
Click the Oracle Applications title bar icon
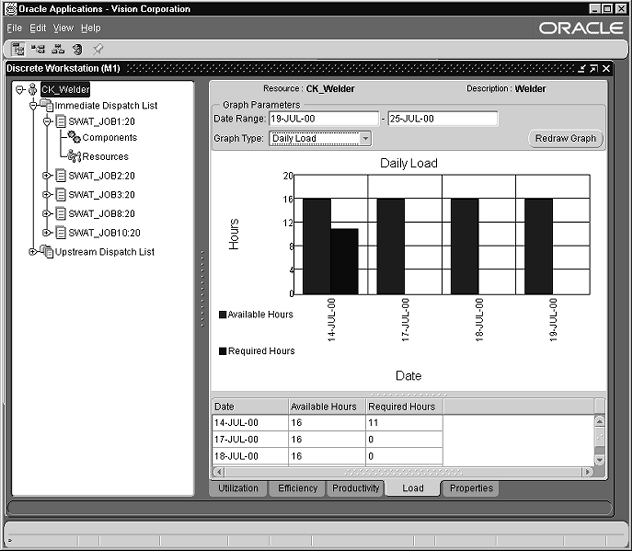11,9
